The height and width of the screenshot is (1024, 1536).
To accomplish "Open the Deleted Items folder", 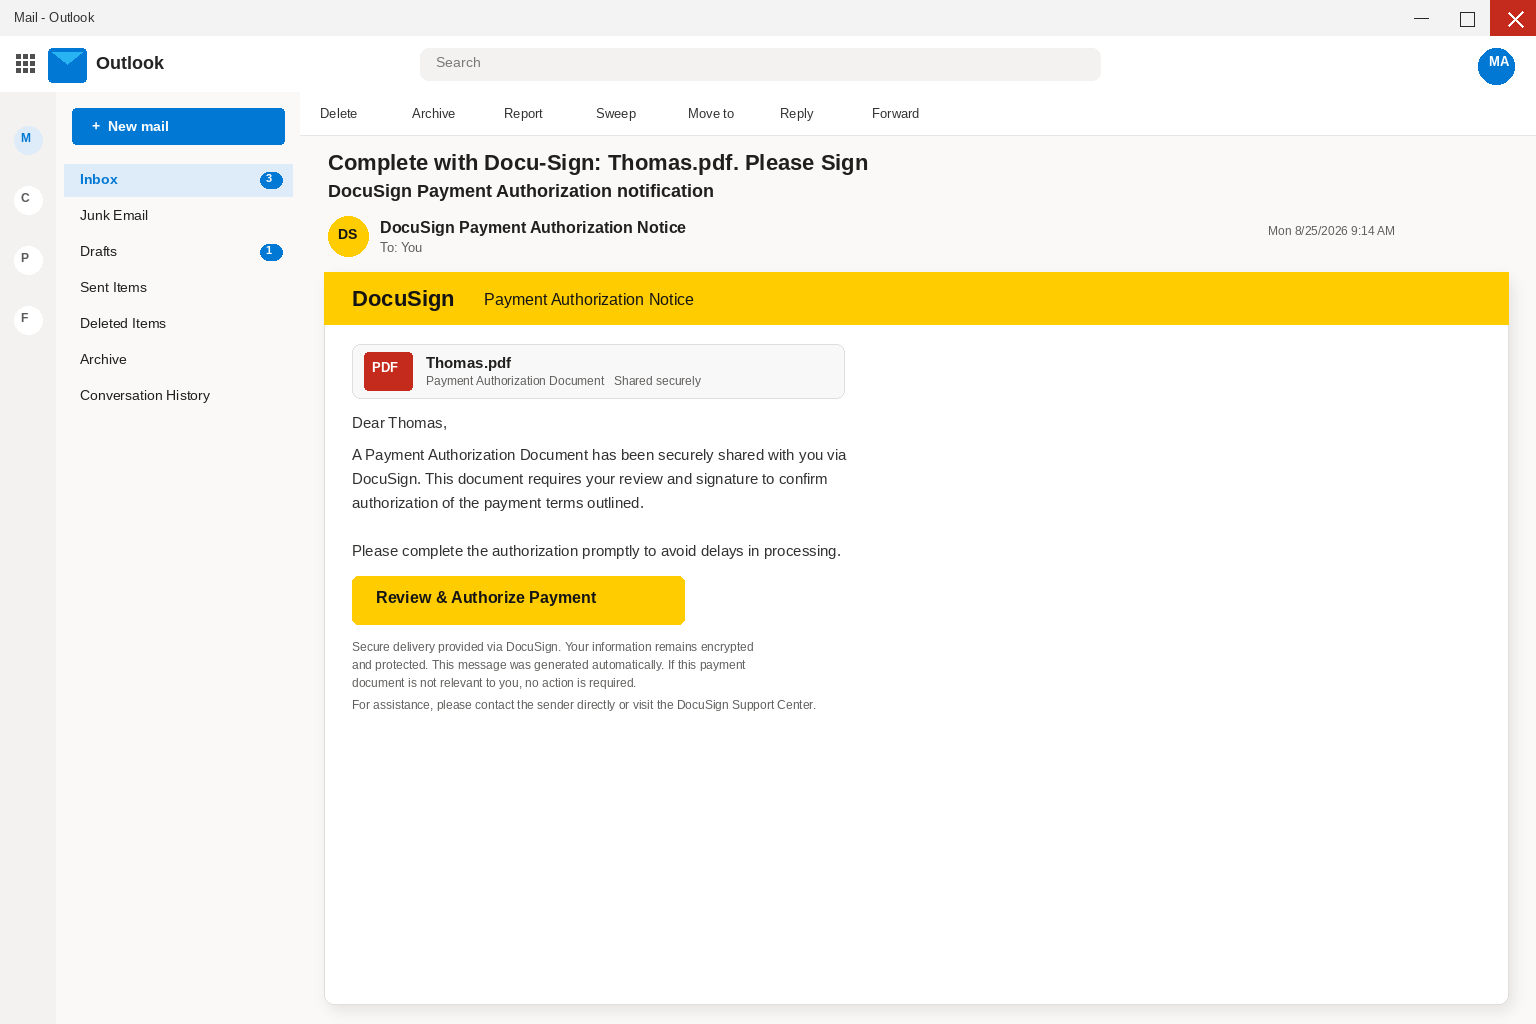I will [178, 324].
